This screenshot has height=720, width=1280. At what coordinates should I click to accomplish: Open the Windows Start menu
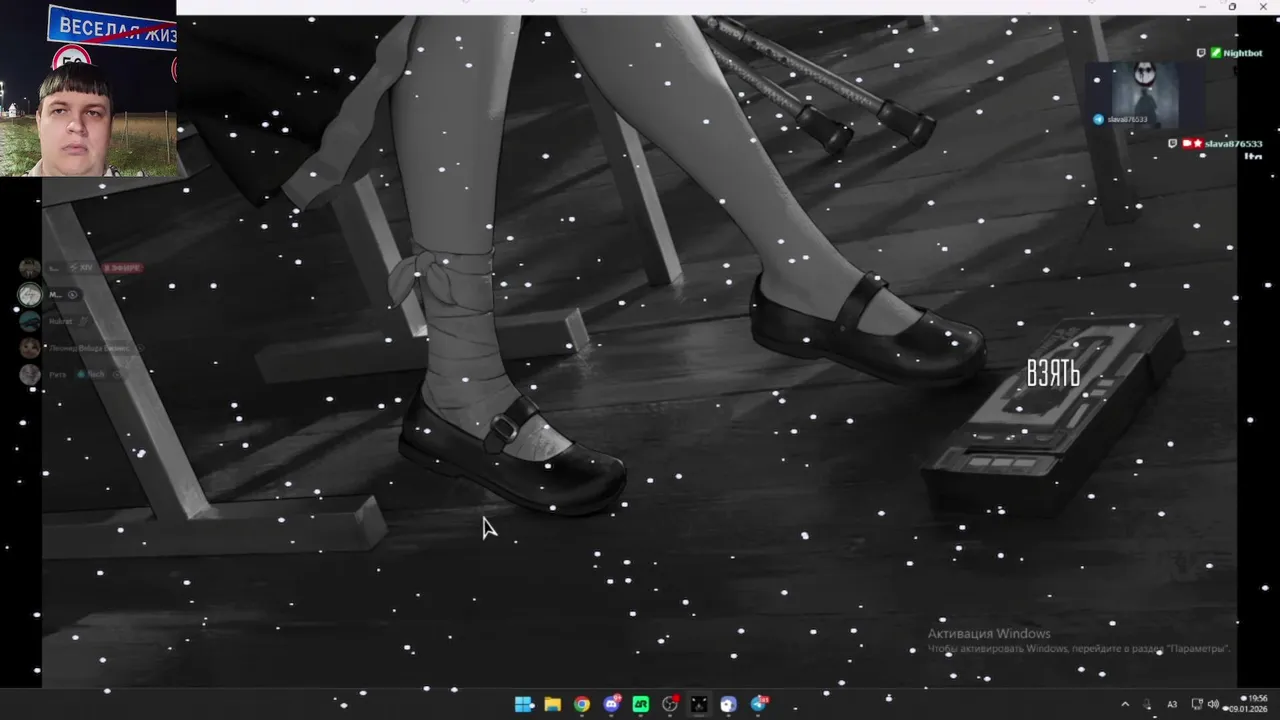click(524, 704)
